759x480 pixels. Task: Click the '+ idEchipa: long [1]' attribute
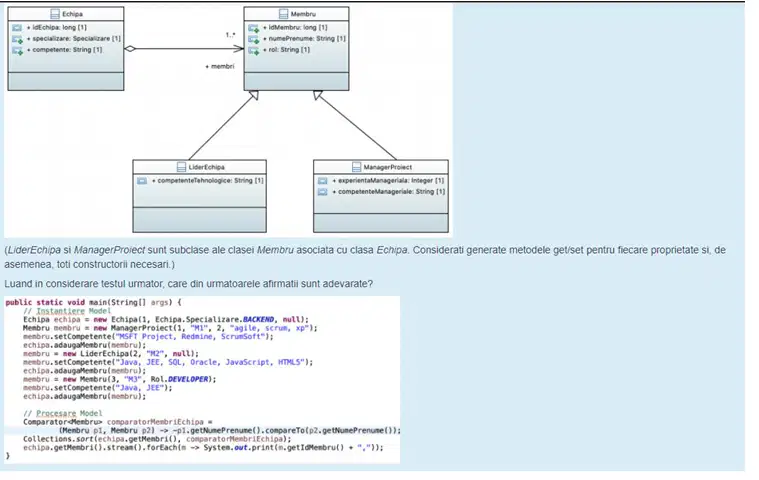[x=57, y=28]
